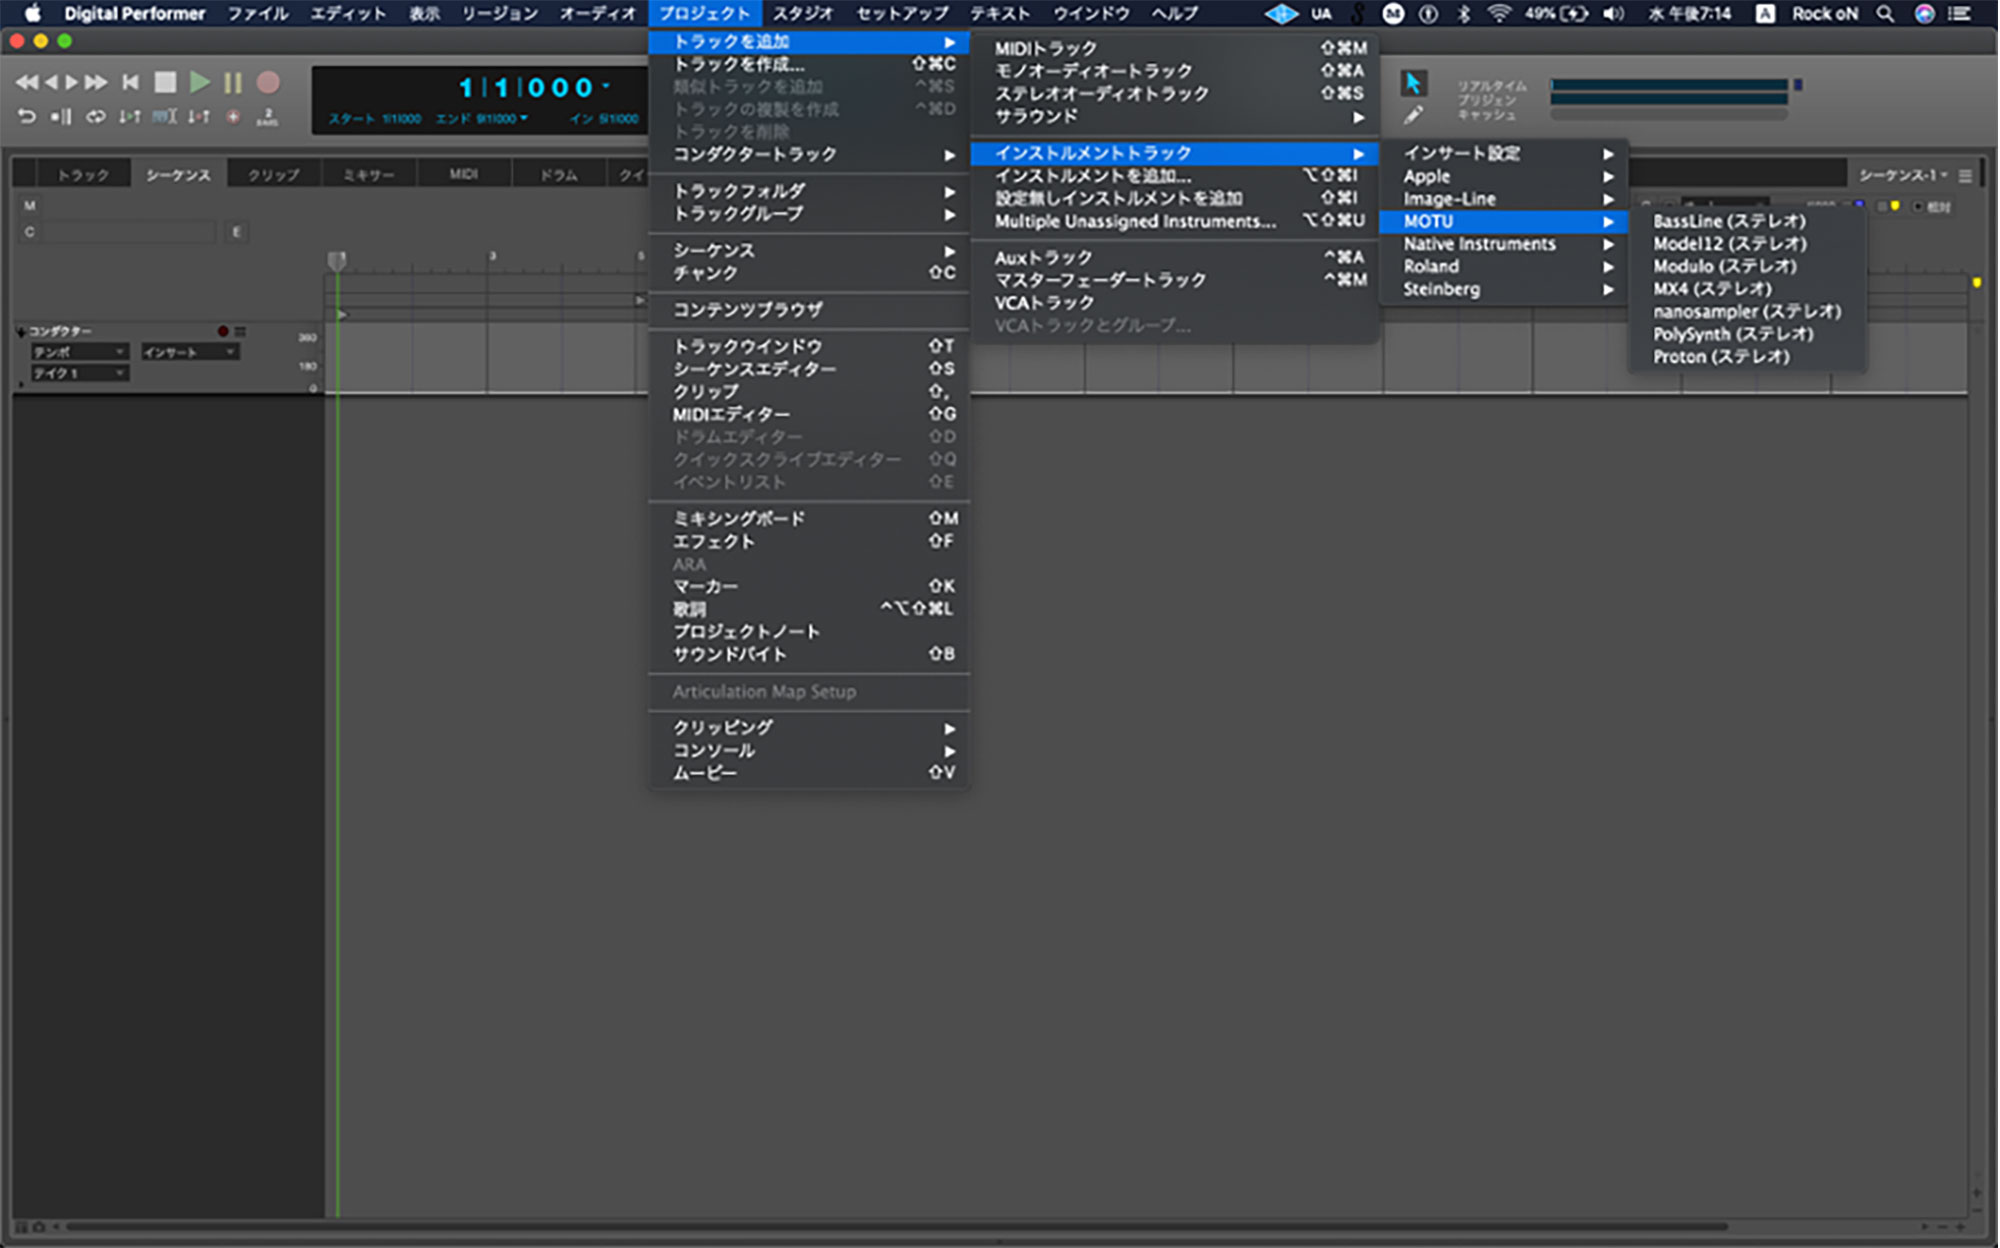2000x1248 pixels.
Task: Start playback with the green play button
Action: coord(200,82)
